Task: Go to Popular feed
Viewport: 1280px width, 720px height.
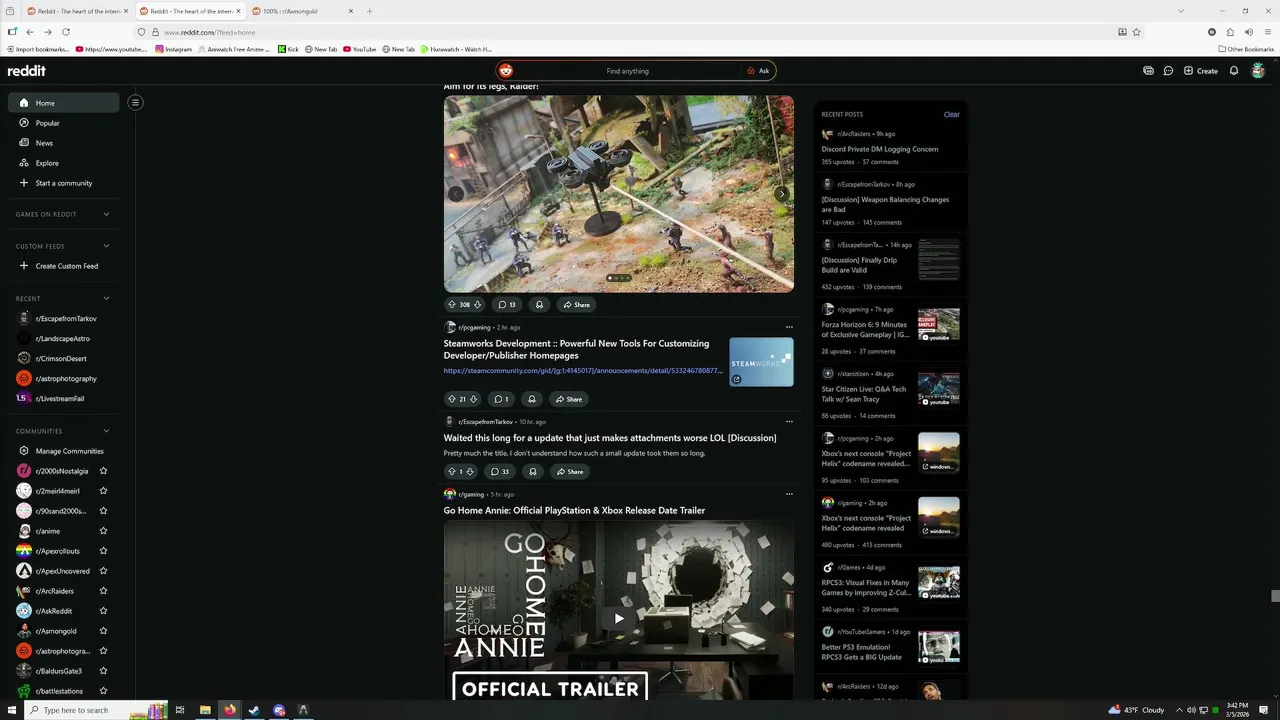Action: 63,122
